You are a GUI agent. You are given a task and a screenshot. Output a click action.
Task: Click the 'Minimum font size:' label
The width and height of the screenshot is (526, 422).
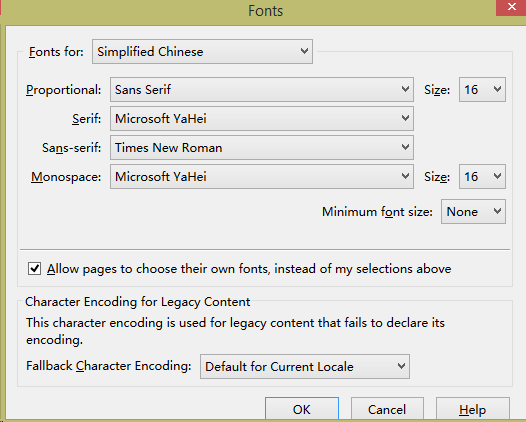pyautogui.click(x=377, y=212)
